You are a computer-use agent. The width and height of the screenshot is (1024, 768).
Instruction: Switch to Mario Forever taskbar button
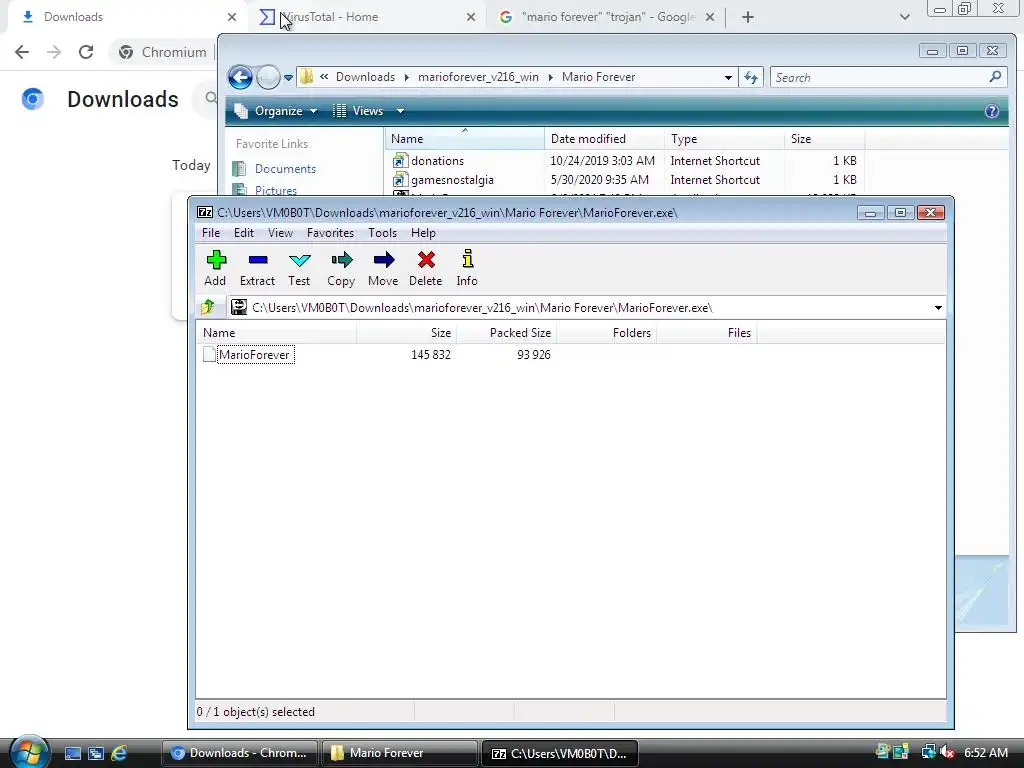(x=400, y=753)
